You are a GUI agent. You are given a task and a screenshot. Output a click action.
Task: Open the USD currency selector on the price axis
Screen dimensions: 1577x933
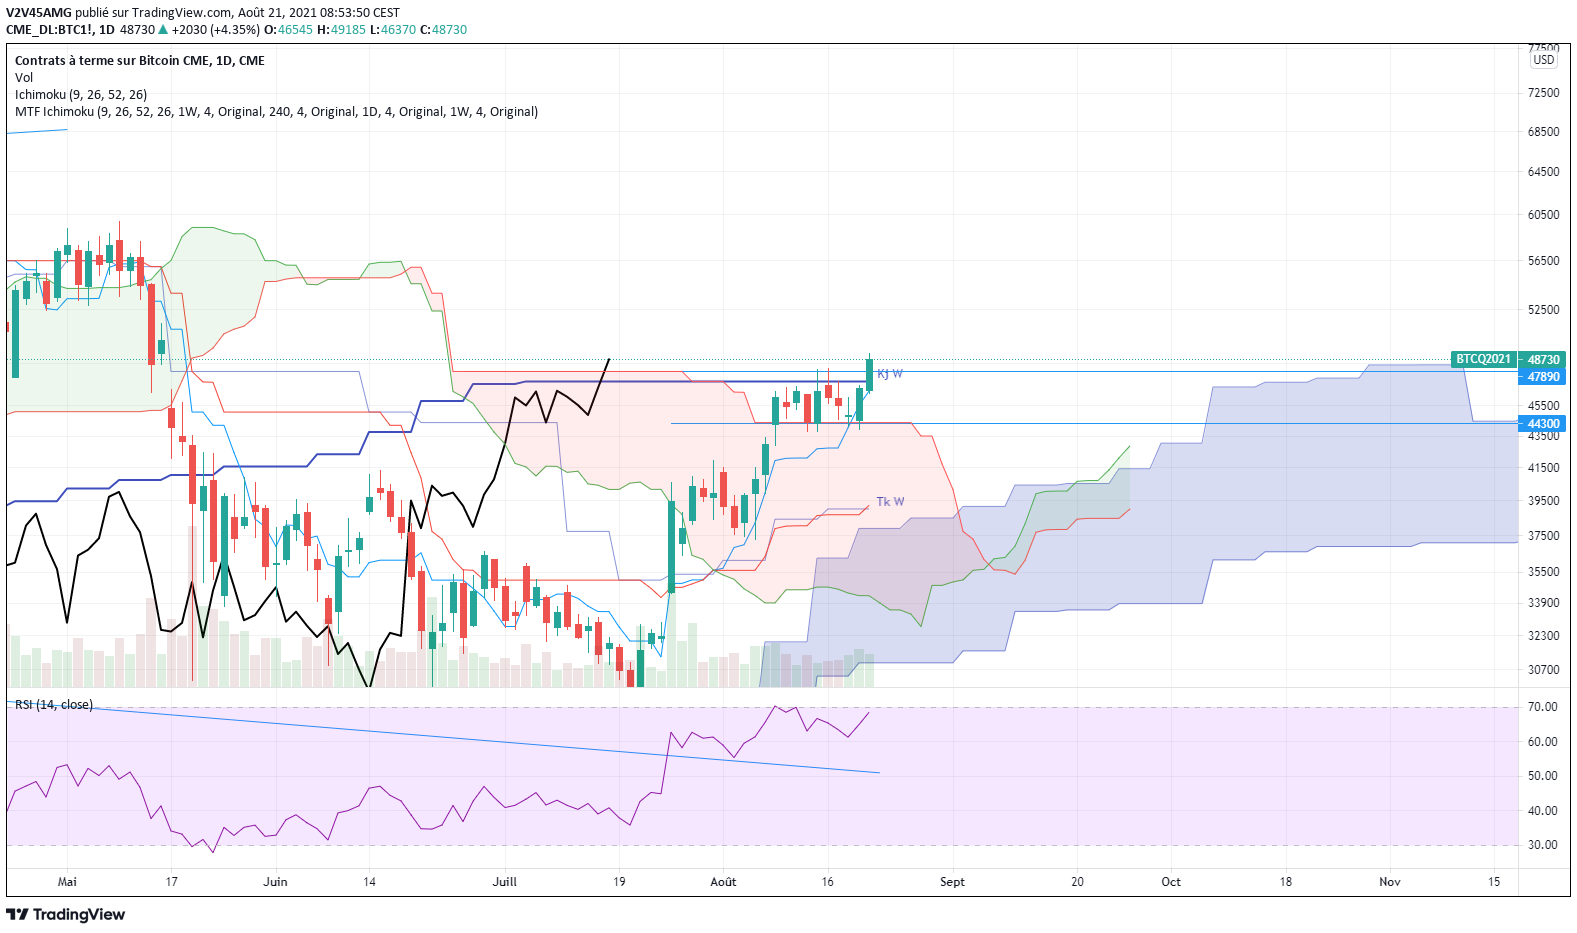point(1544,60)
